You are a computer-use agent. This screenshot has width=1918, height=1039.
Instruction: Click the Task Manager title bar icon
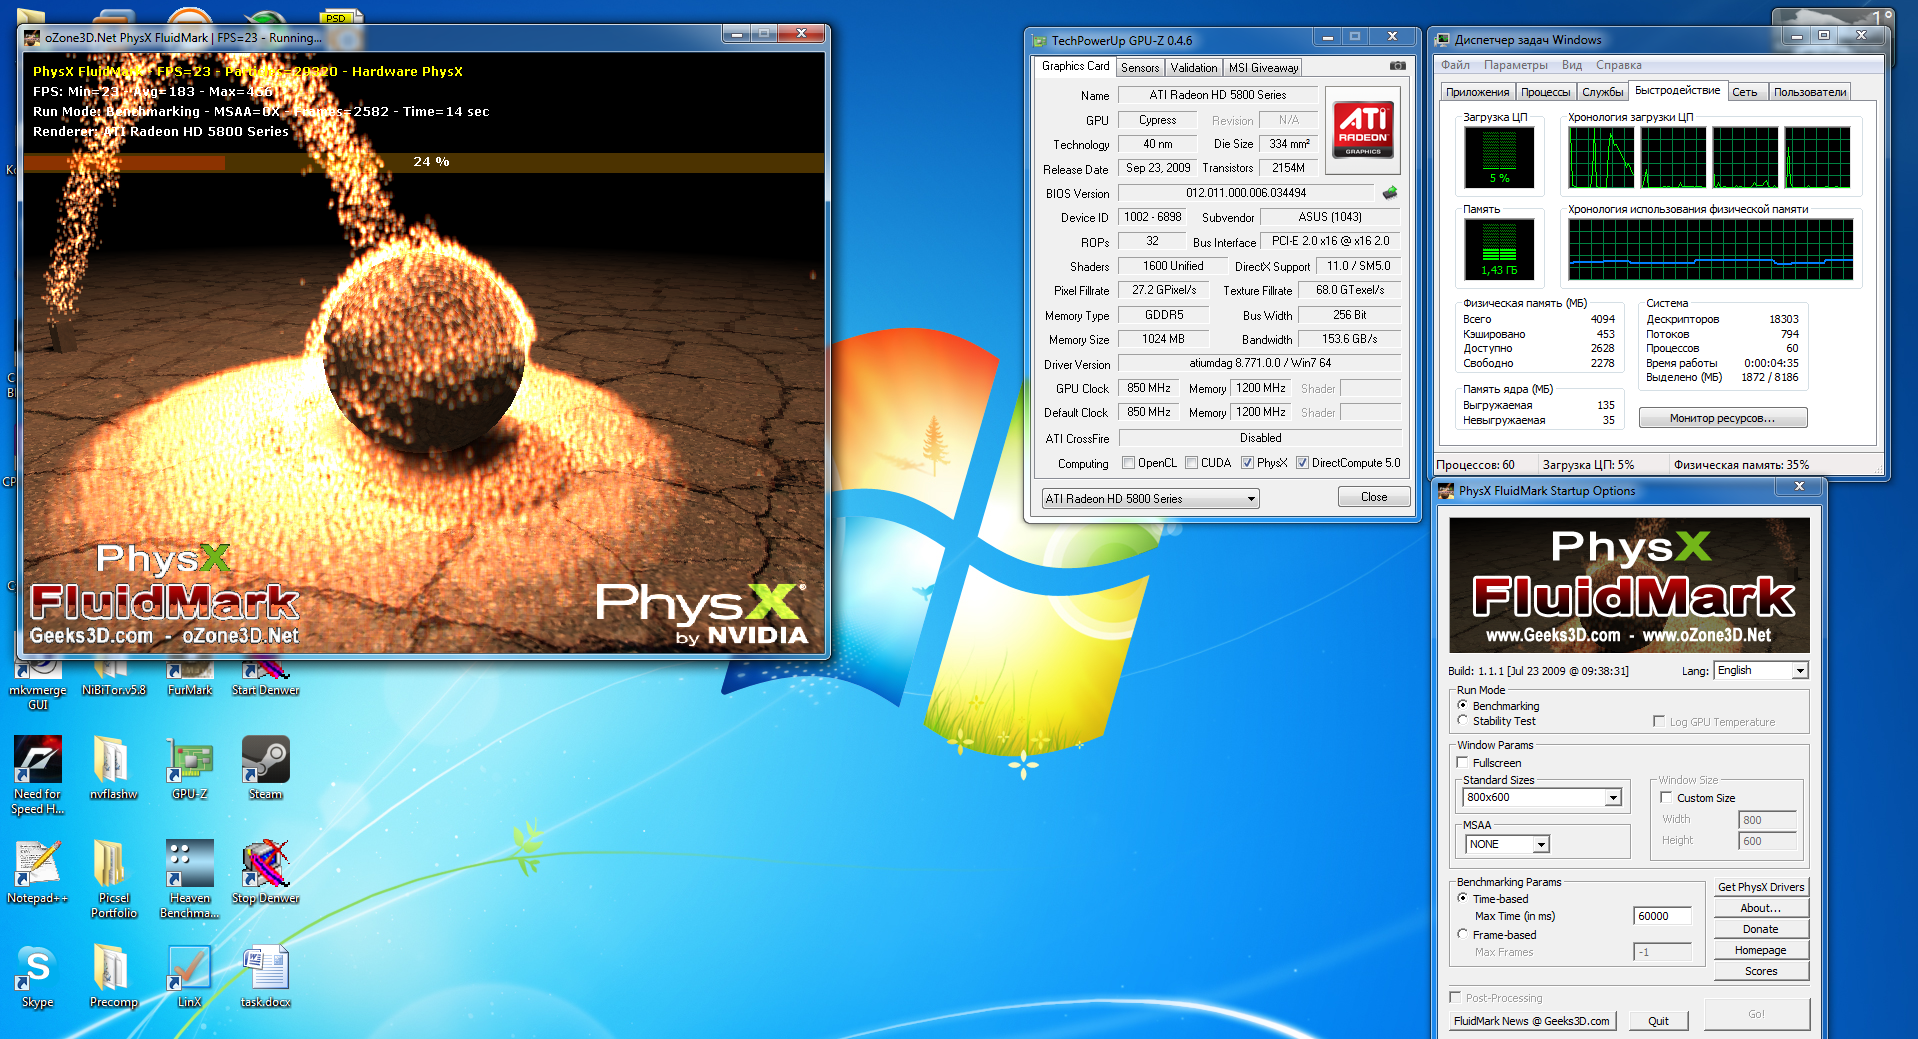1442,40
